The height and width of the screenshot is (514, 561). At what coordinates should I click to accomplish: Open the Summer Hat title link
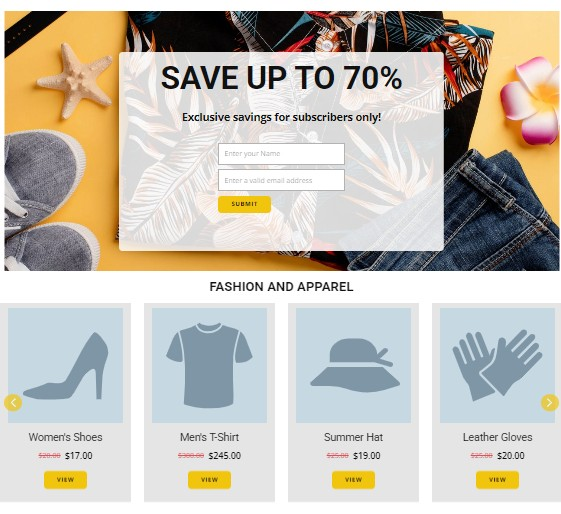click(x=353, y=437)
